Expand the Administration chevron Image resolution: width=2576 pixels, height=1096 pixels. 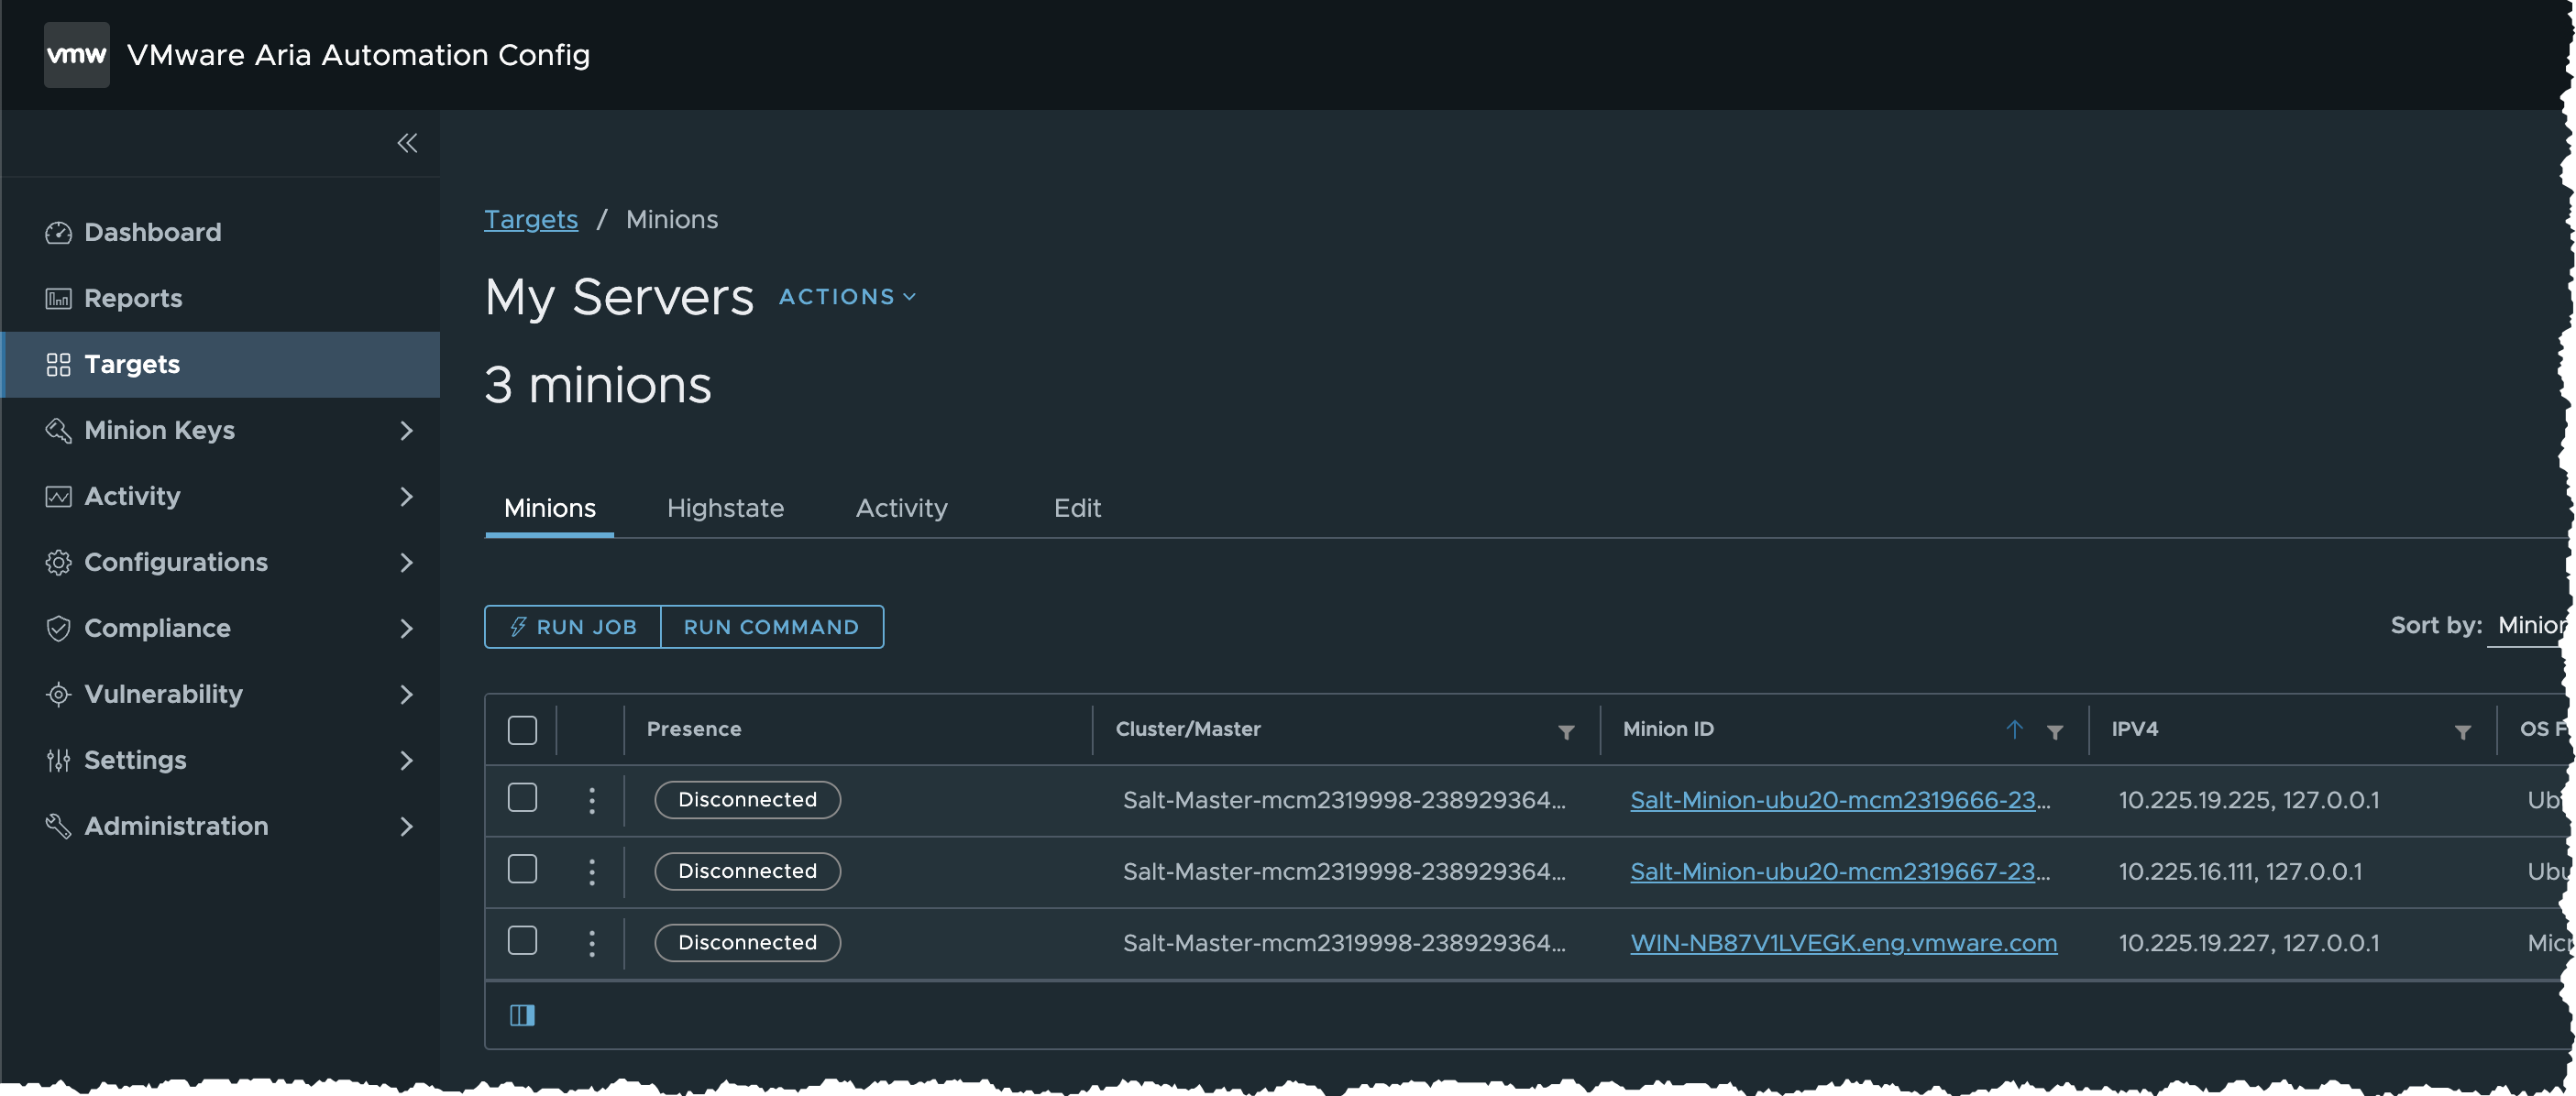(x=406, y=827)
